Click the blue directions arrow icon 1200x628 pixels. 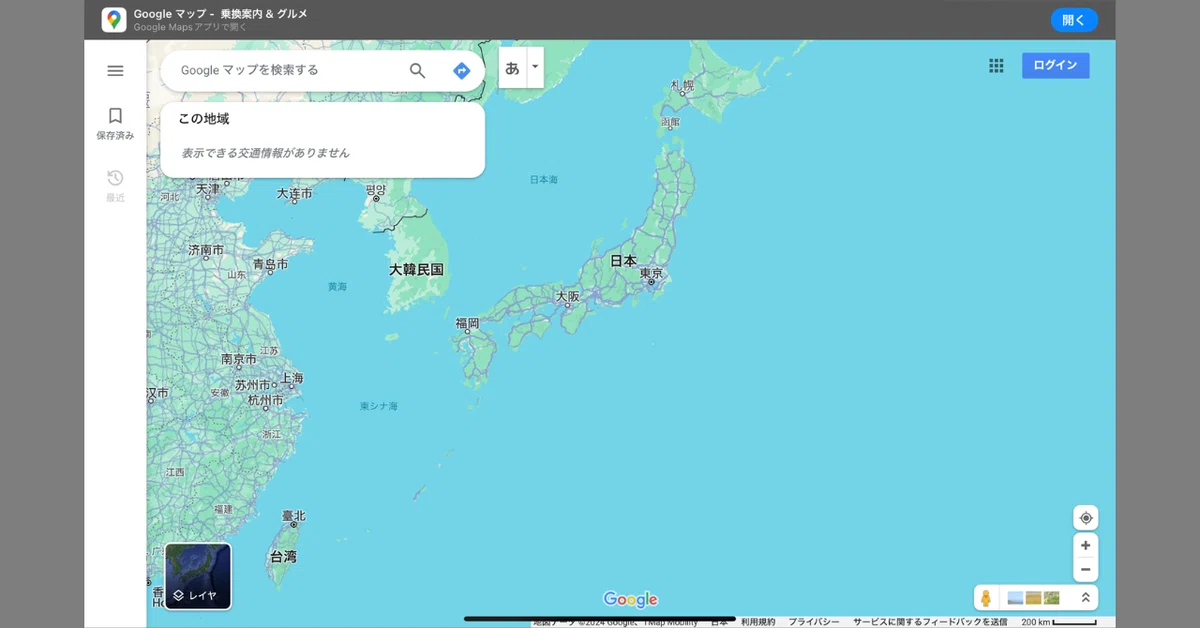pyautogui.click(x=461, y=70)
